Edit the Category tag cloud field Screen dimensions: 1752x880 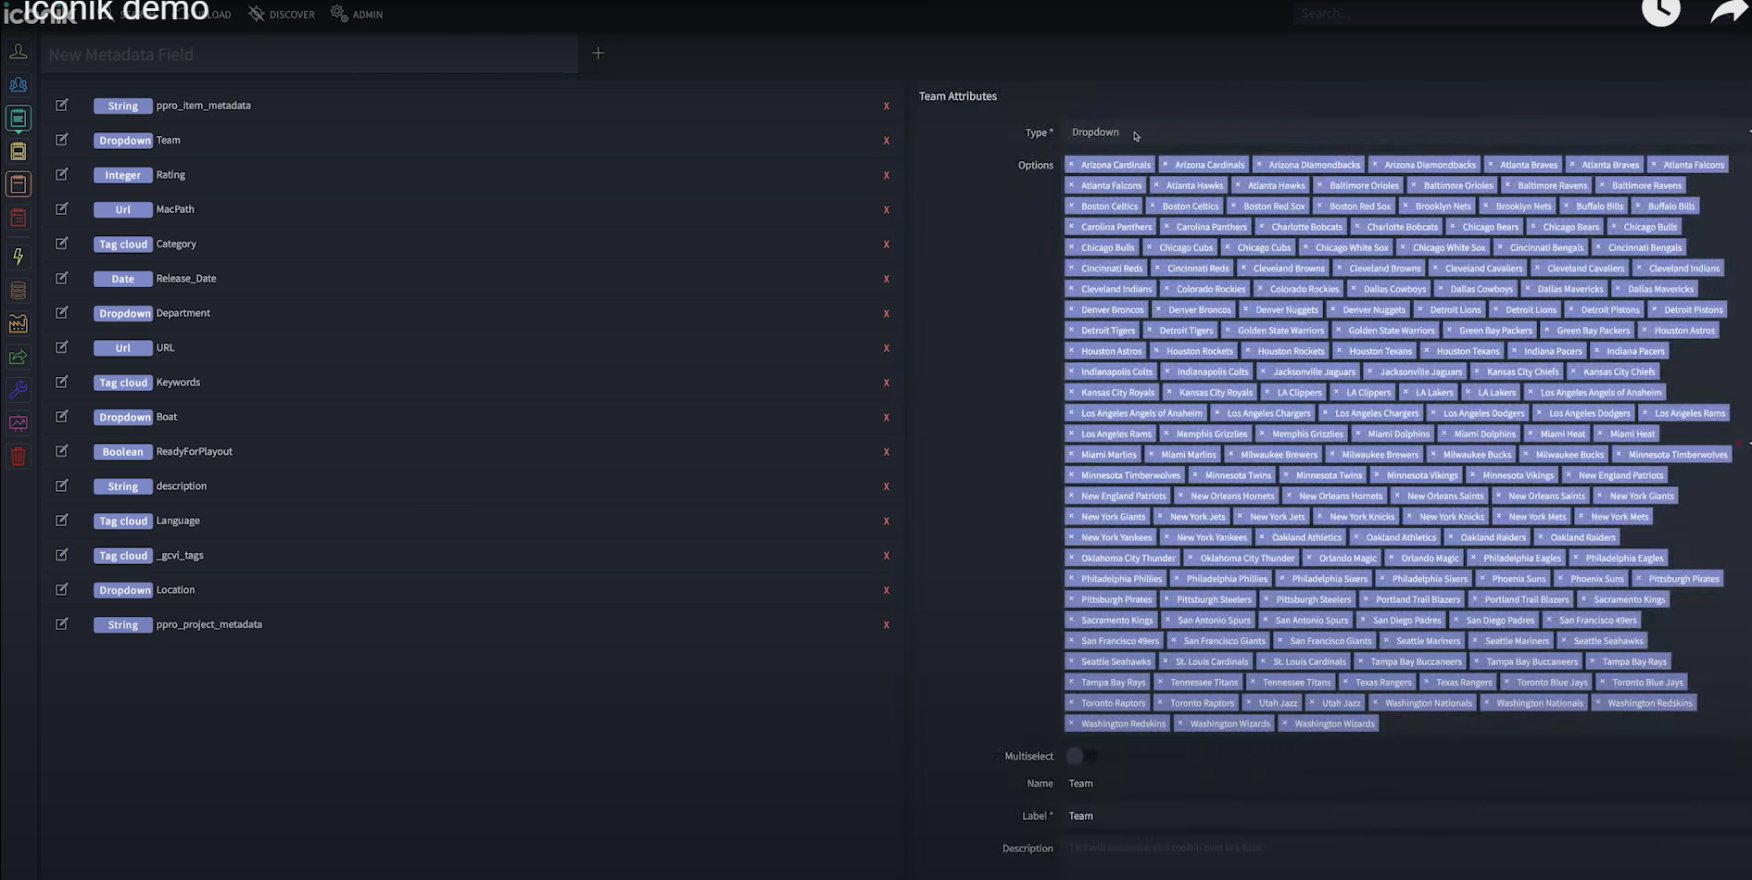(62, 244)
